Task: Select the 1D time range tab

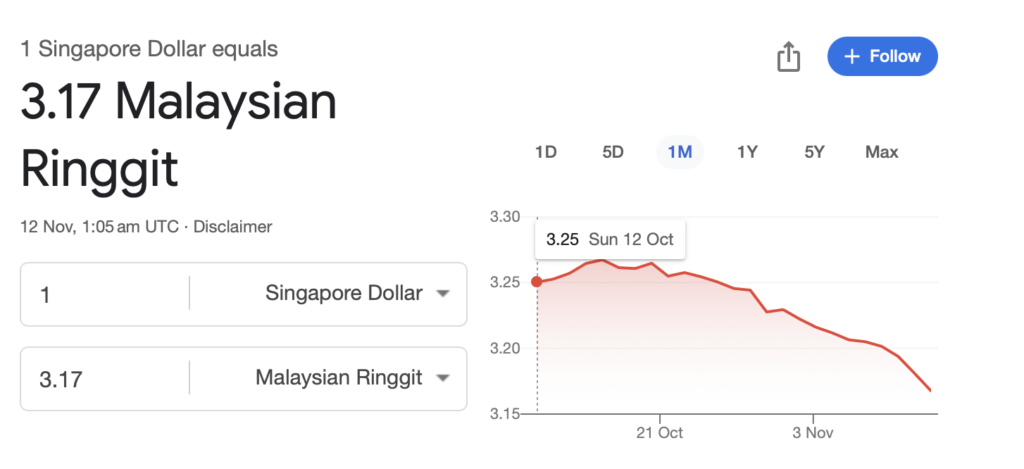Action: coord(545,152)
